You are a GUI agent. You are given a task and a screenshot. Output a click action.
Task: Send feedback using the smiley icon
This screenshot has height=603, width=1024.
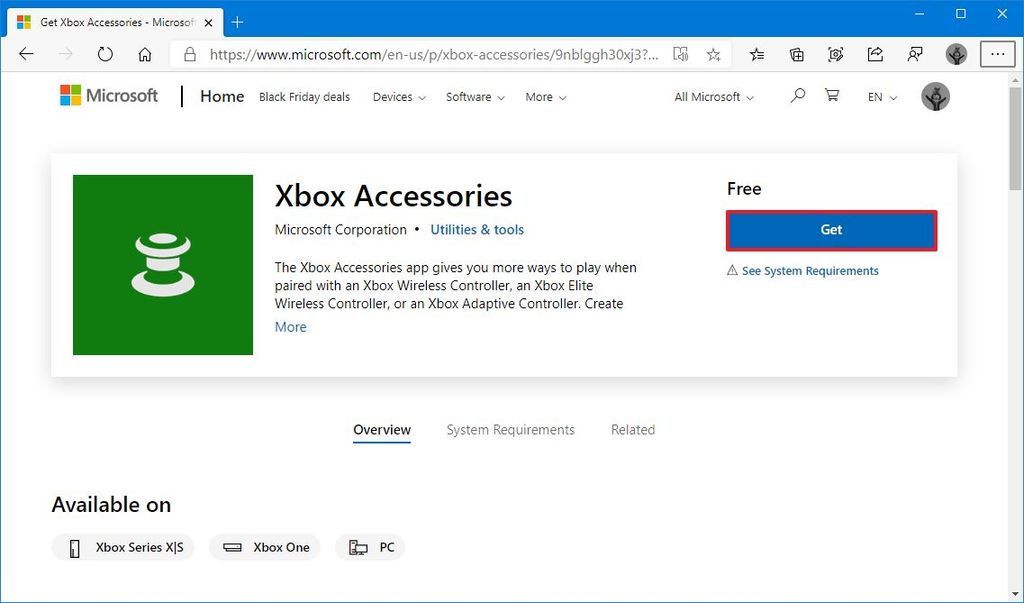[x=915, y=54]
